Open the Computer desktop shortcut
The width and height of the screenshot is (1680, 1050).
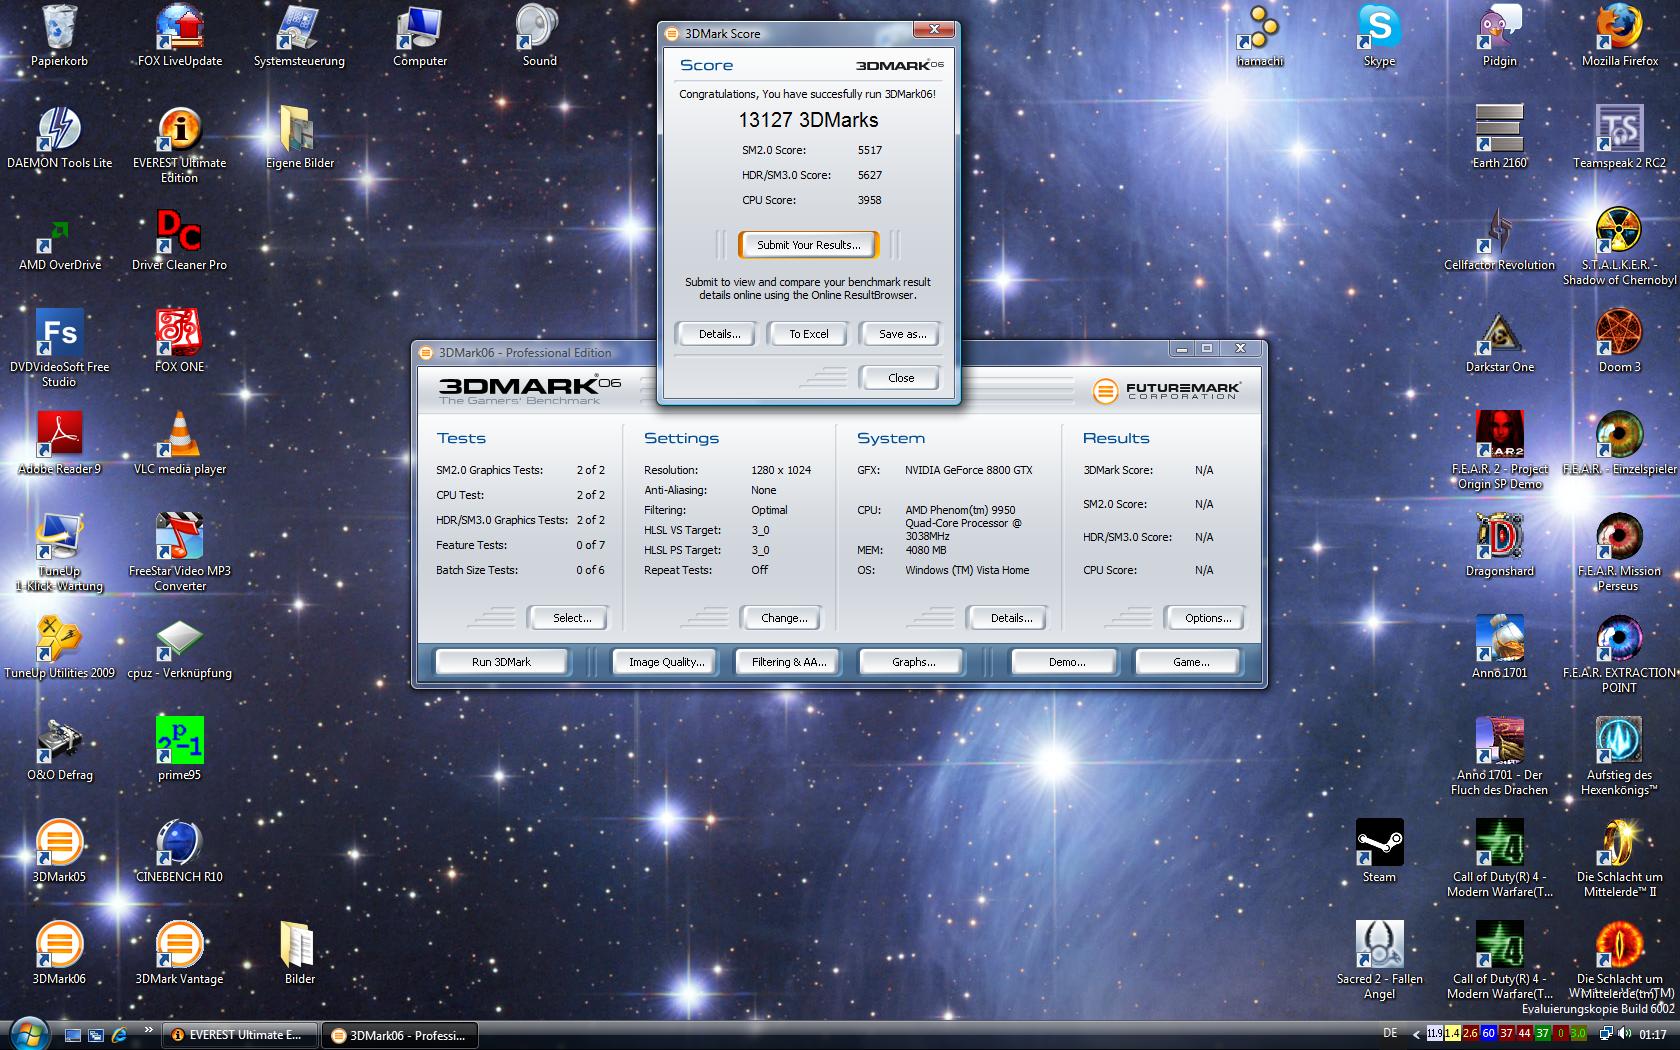pos(420,36)
